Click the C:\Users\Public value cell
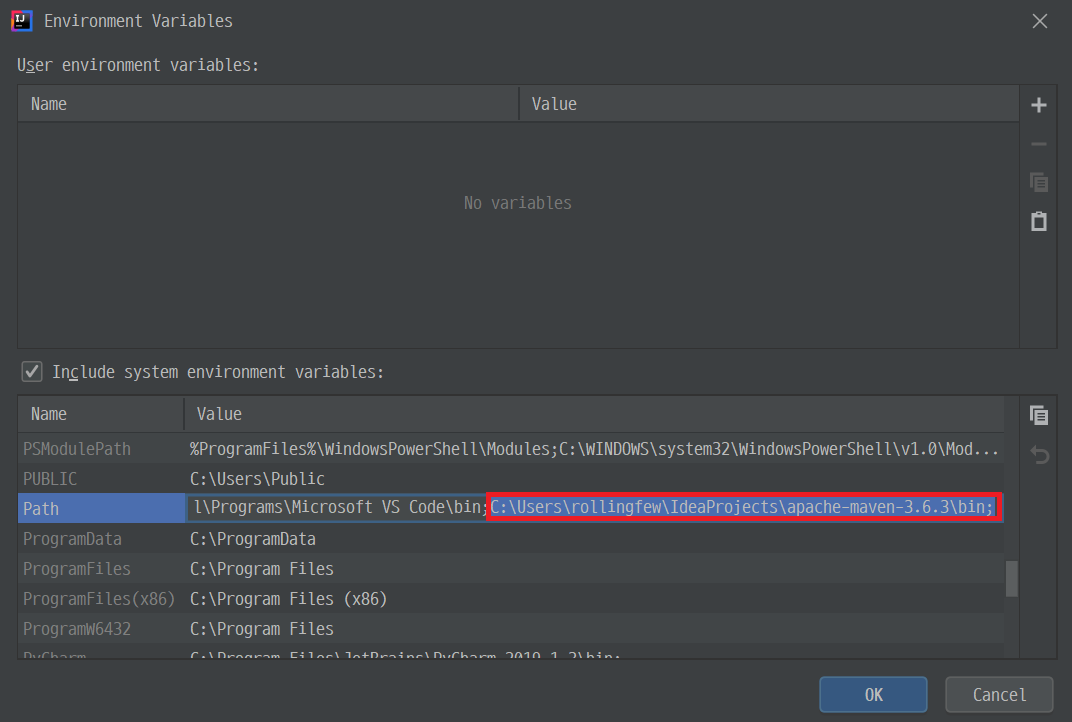Viewport: 1072px width, 722px height. coord(257,479)
